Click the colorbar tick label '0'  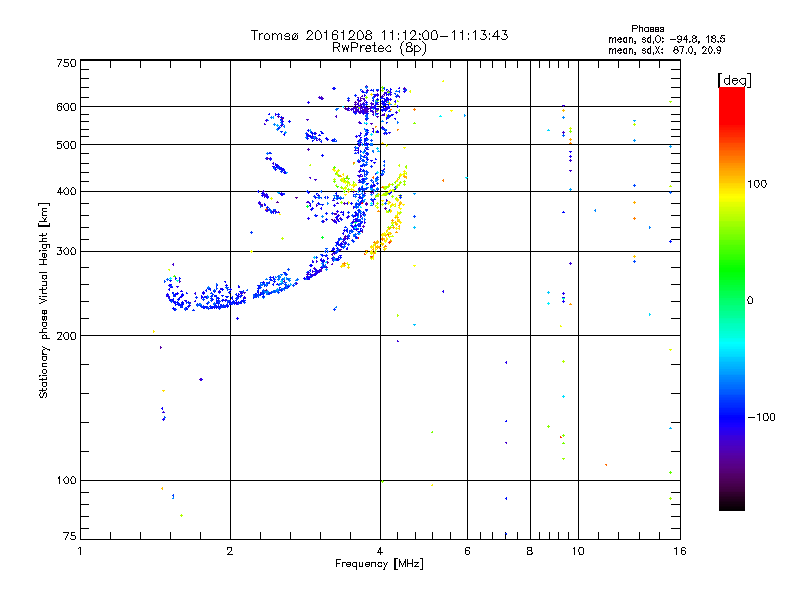coord(750,300)
